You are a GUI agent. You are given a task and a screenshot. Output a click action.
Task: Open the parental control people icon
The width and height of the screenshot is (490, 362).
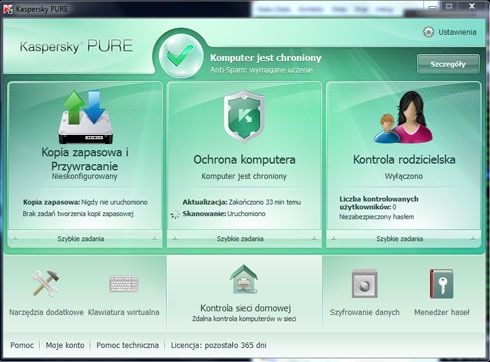(x=403, y=117)
